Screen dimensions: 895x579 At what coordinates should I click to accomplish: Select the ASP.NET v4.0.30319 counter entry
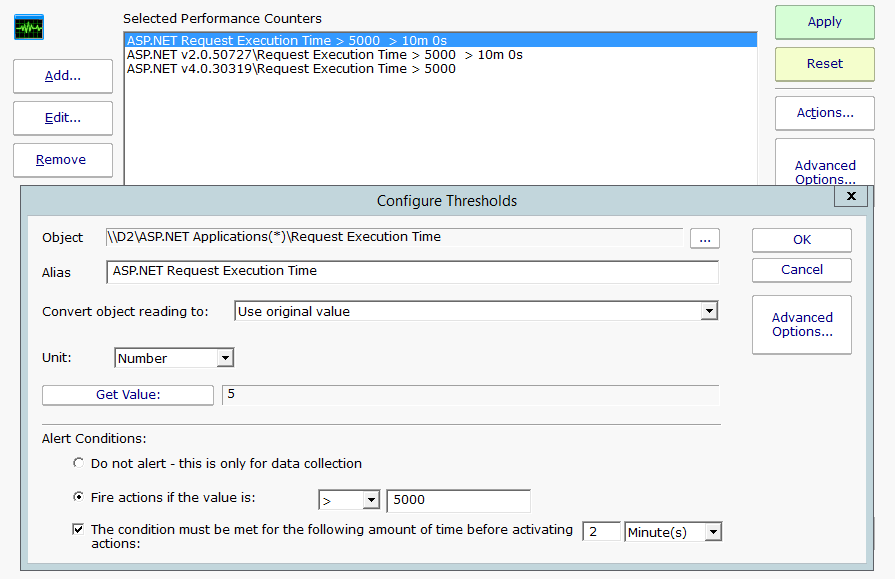[x=291, y=69]
